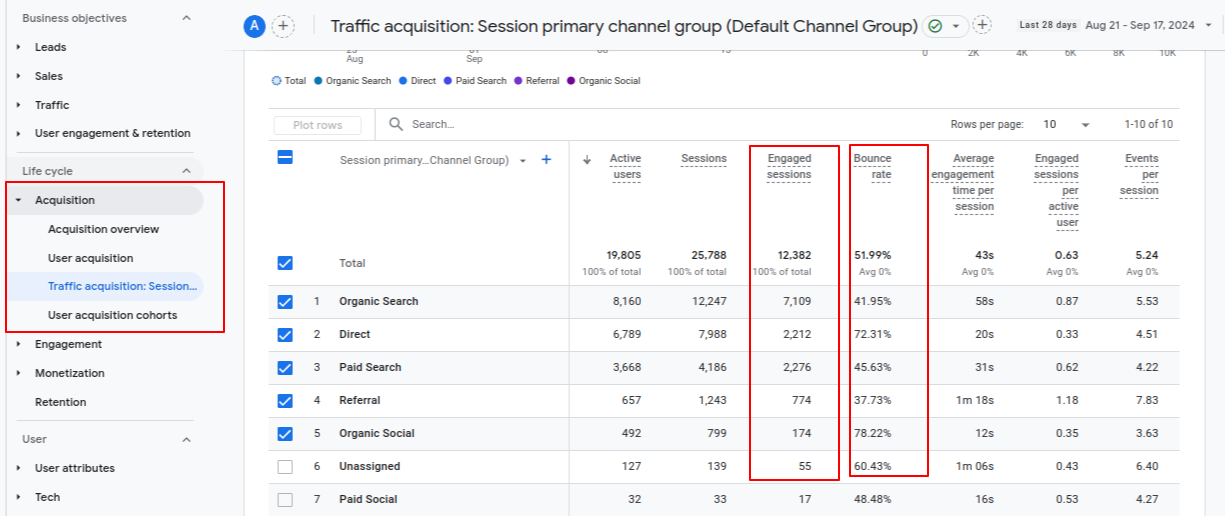Screen dimensions: 1225x516
Task: Collapse the Life cycle section
Action: [x=186, y=171]
